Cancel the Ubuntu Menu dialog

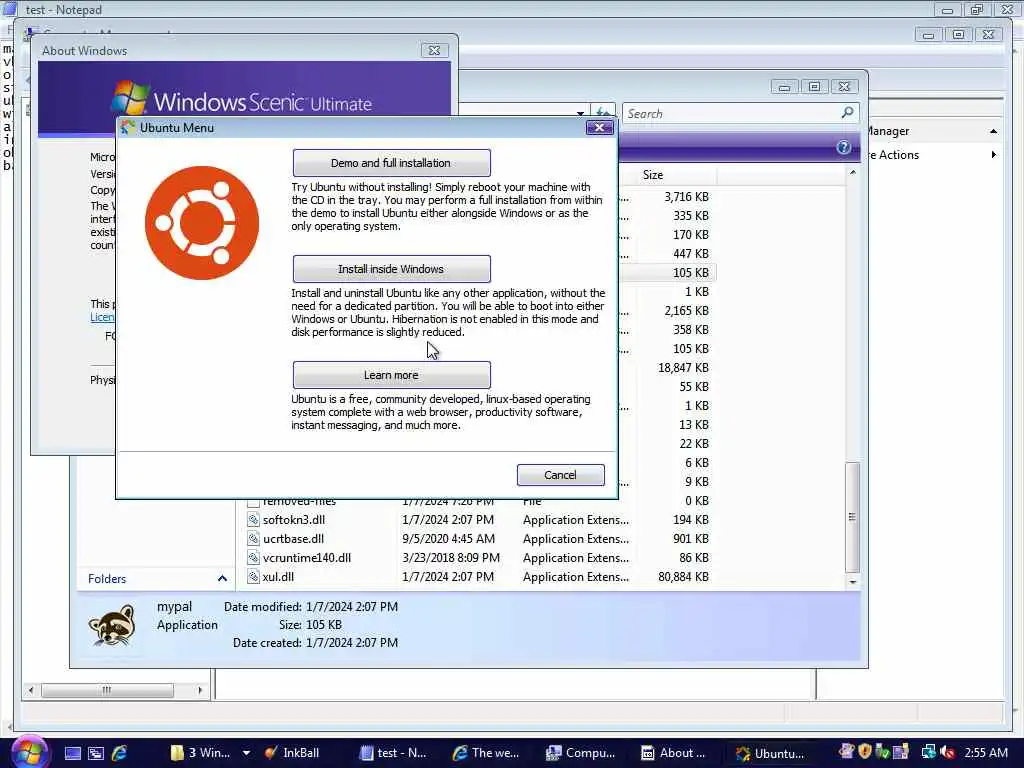[x=560, y=475]
